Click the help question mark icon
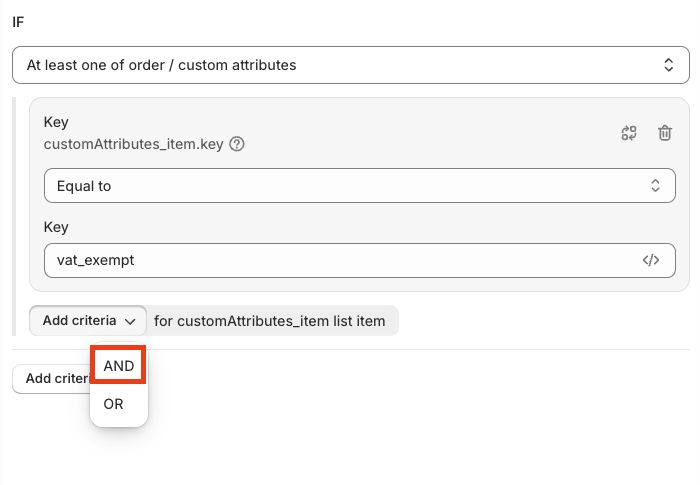The height and width of the screenshot is (485, 700). [237, 143]
